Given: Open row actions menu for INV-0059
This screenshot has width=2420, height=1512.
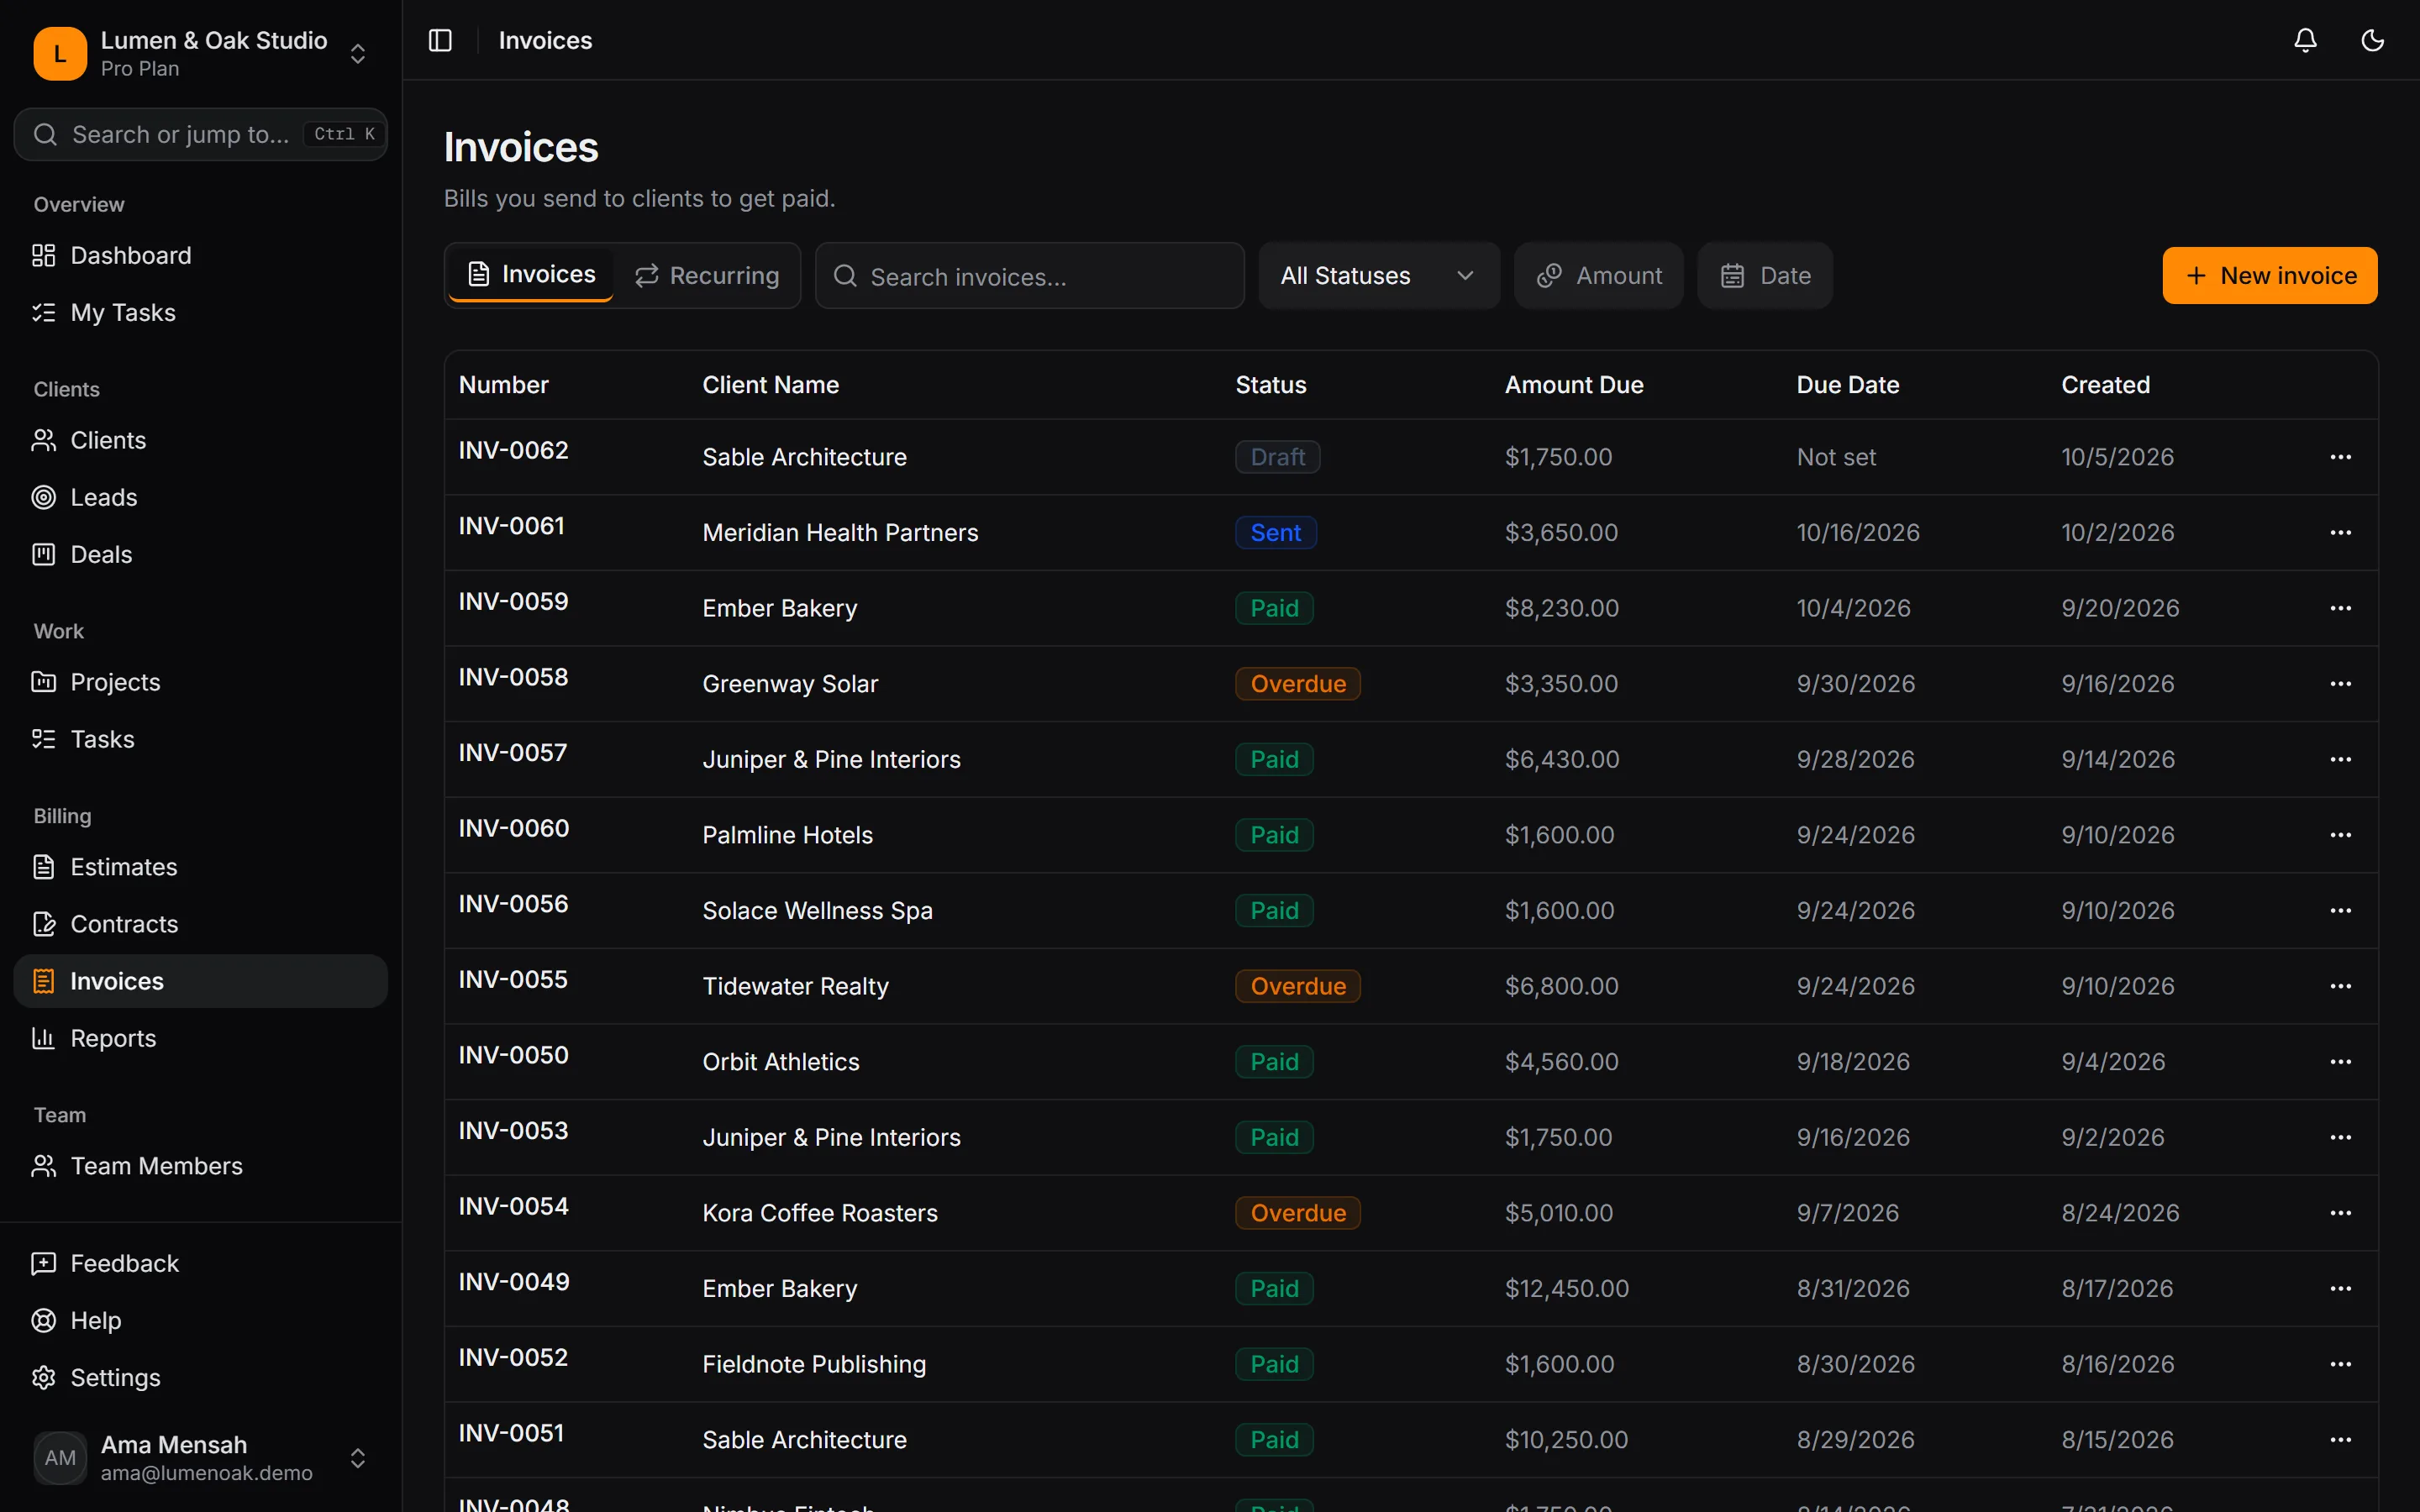Looking at the screenshot, I should coord(2340,608).
